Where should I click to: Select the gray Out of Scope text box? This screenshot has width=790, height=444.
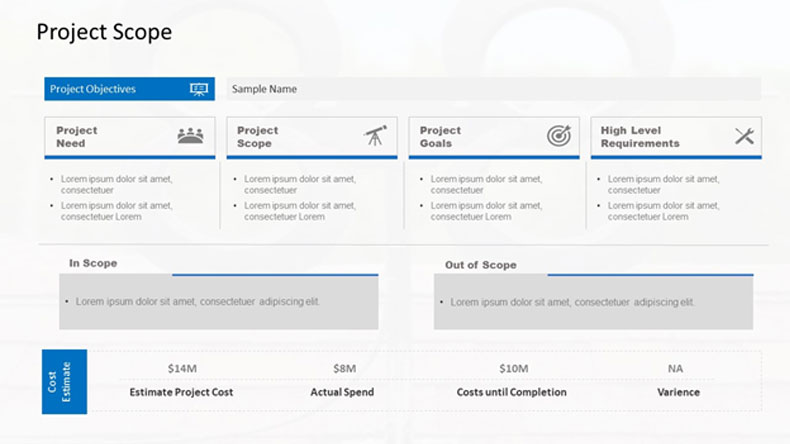594,302
